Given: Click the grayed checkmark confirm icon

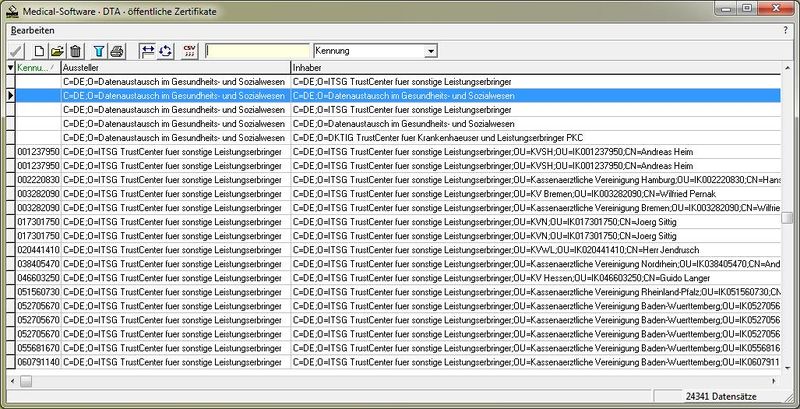Looking at the screenshot, I should [16, 51].
